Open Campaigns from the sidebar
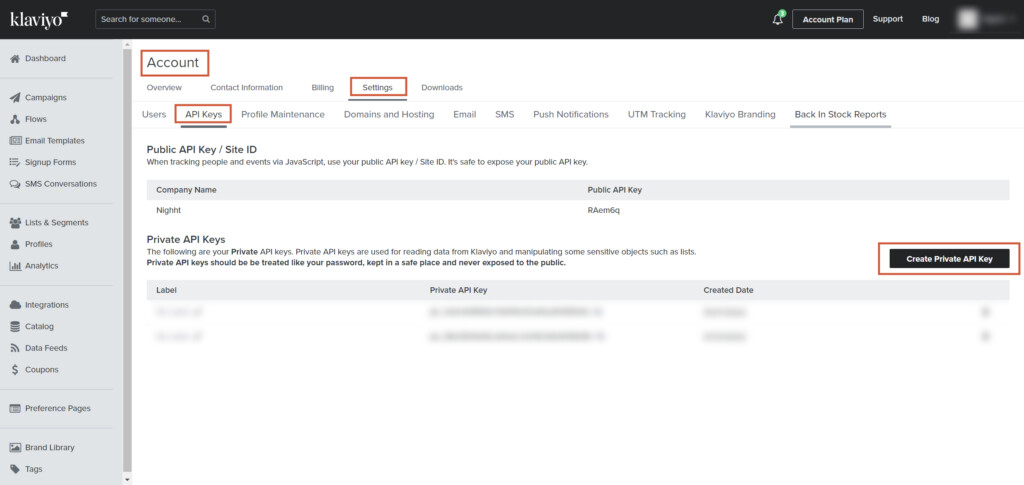 coord(46,98)
